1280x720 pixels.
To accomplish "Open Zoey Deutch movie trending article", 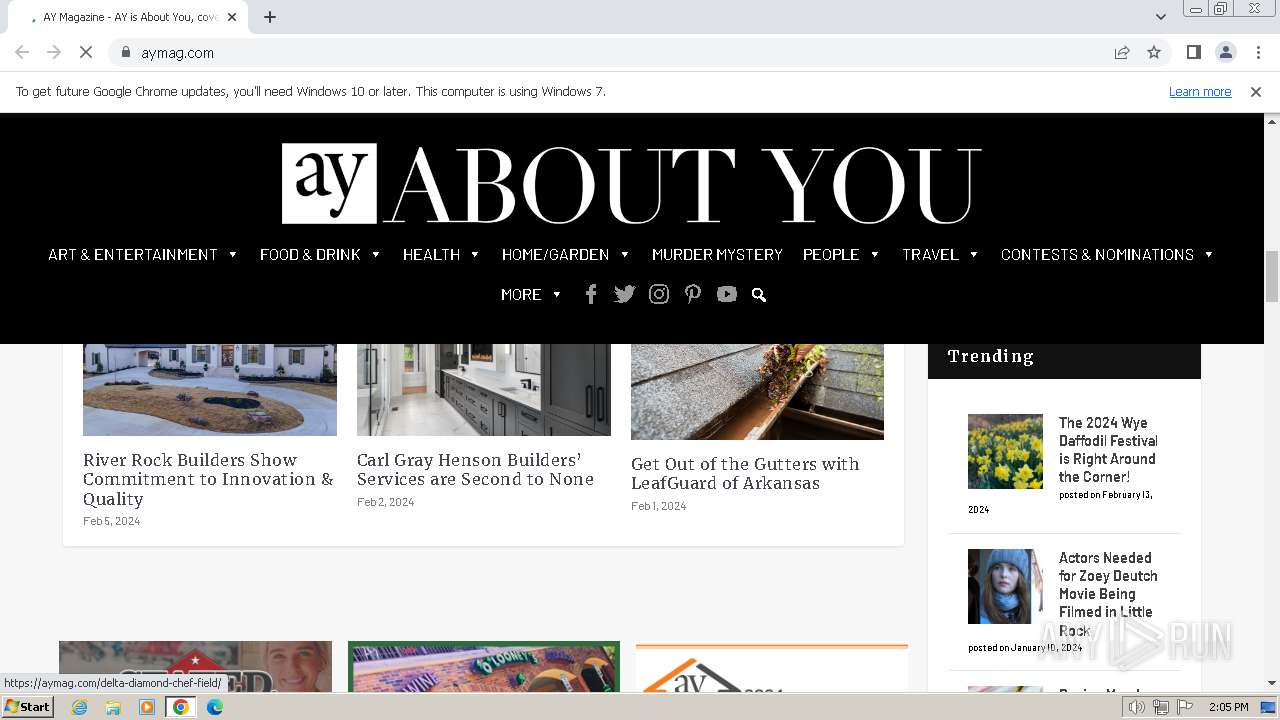I will pos(1108,594).
